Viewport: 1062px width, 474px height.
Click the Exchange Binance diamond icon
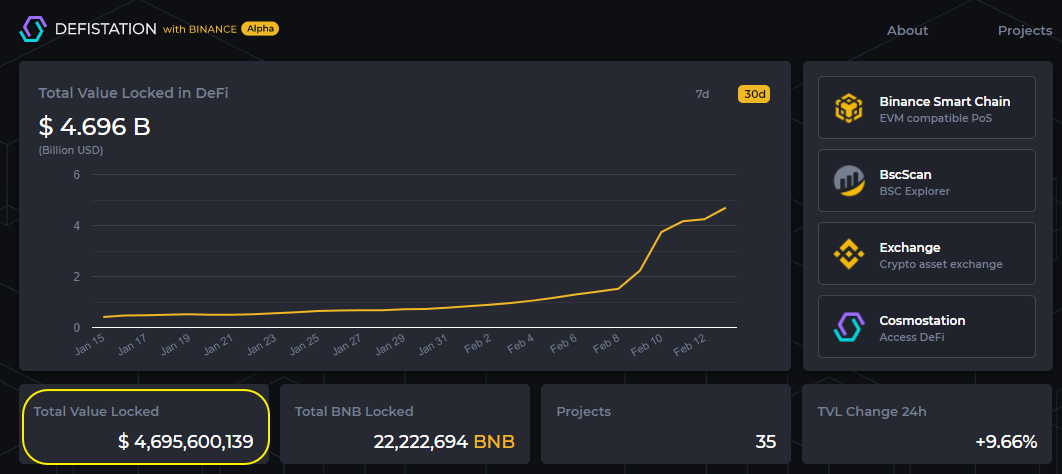tap(848, 254)
